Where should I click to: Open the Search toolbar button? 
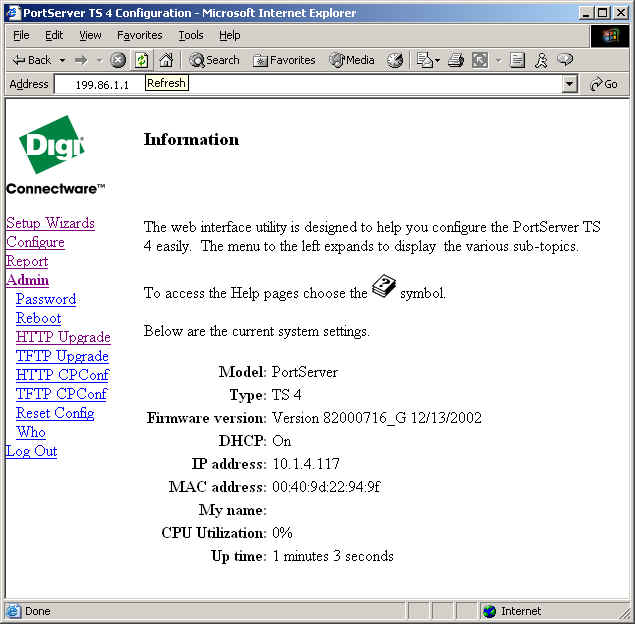[x=215, y=60]
